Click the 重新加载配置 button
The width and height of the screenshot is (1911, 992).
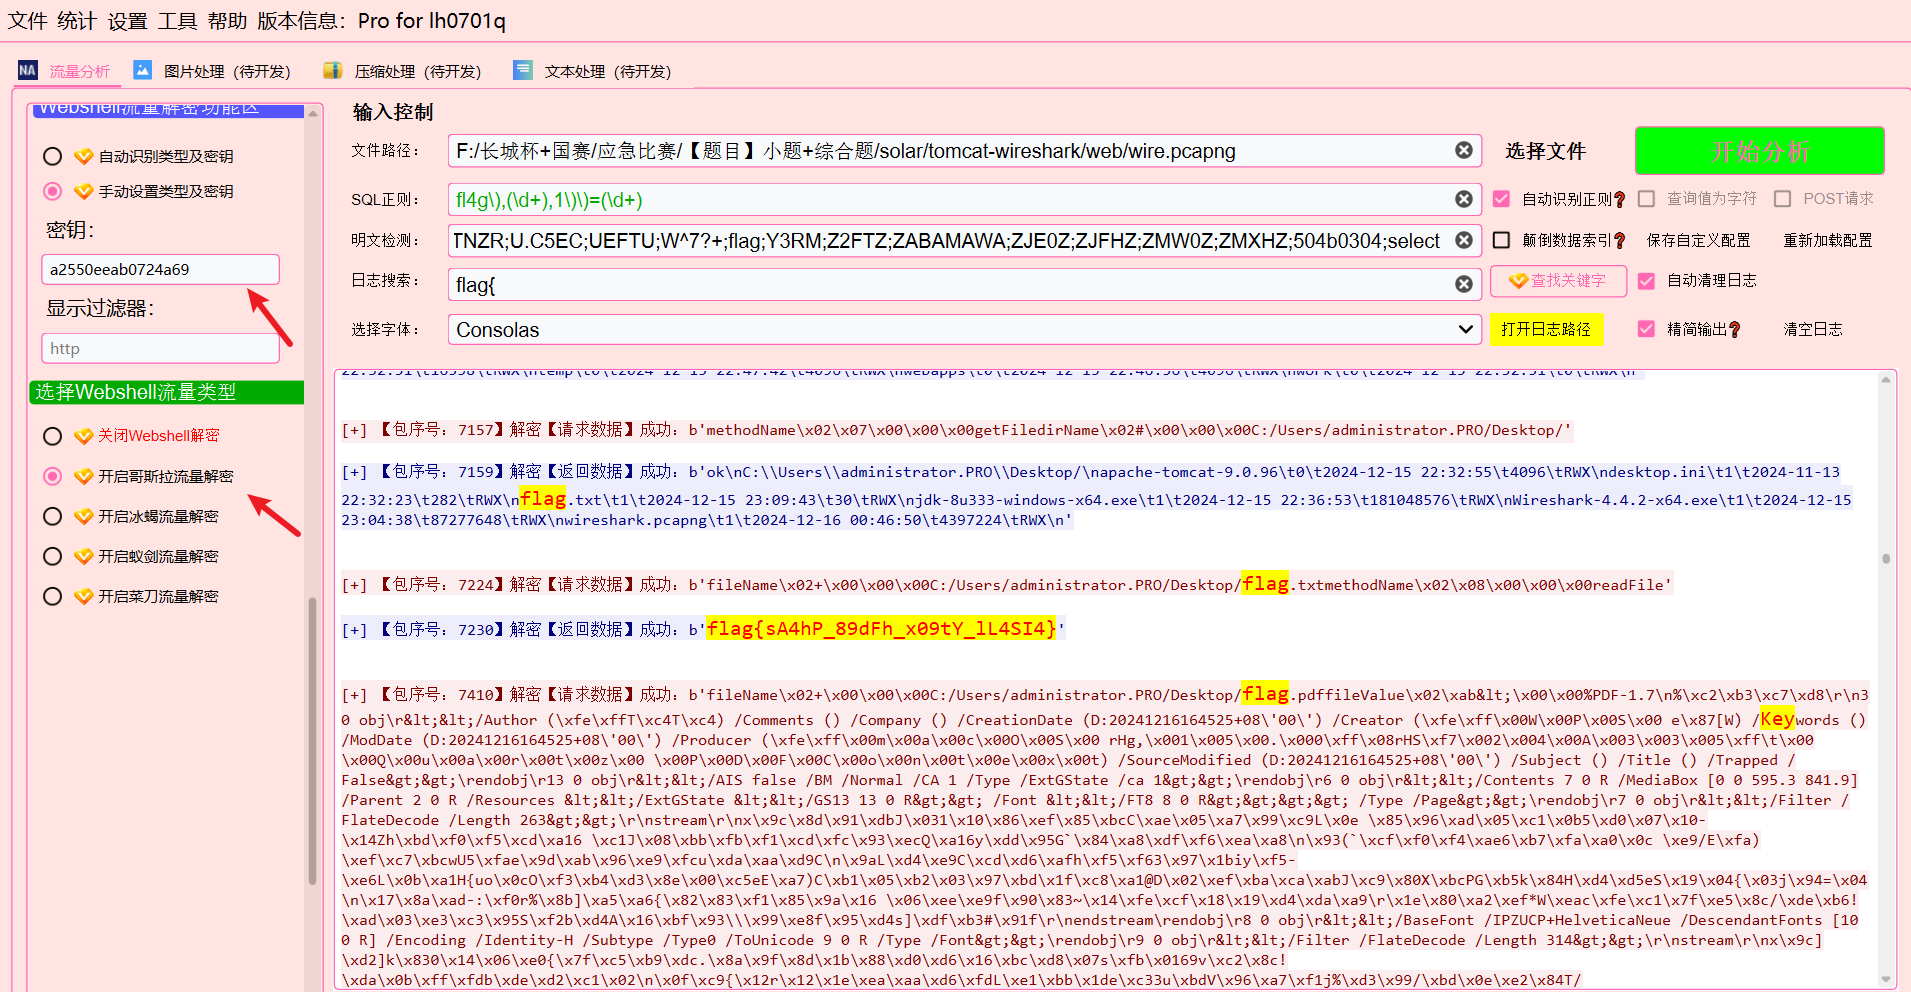[1828, 241]
